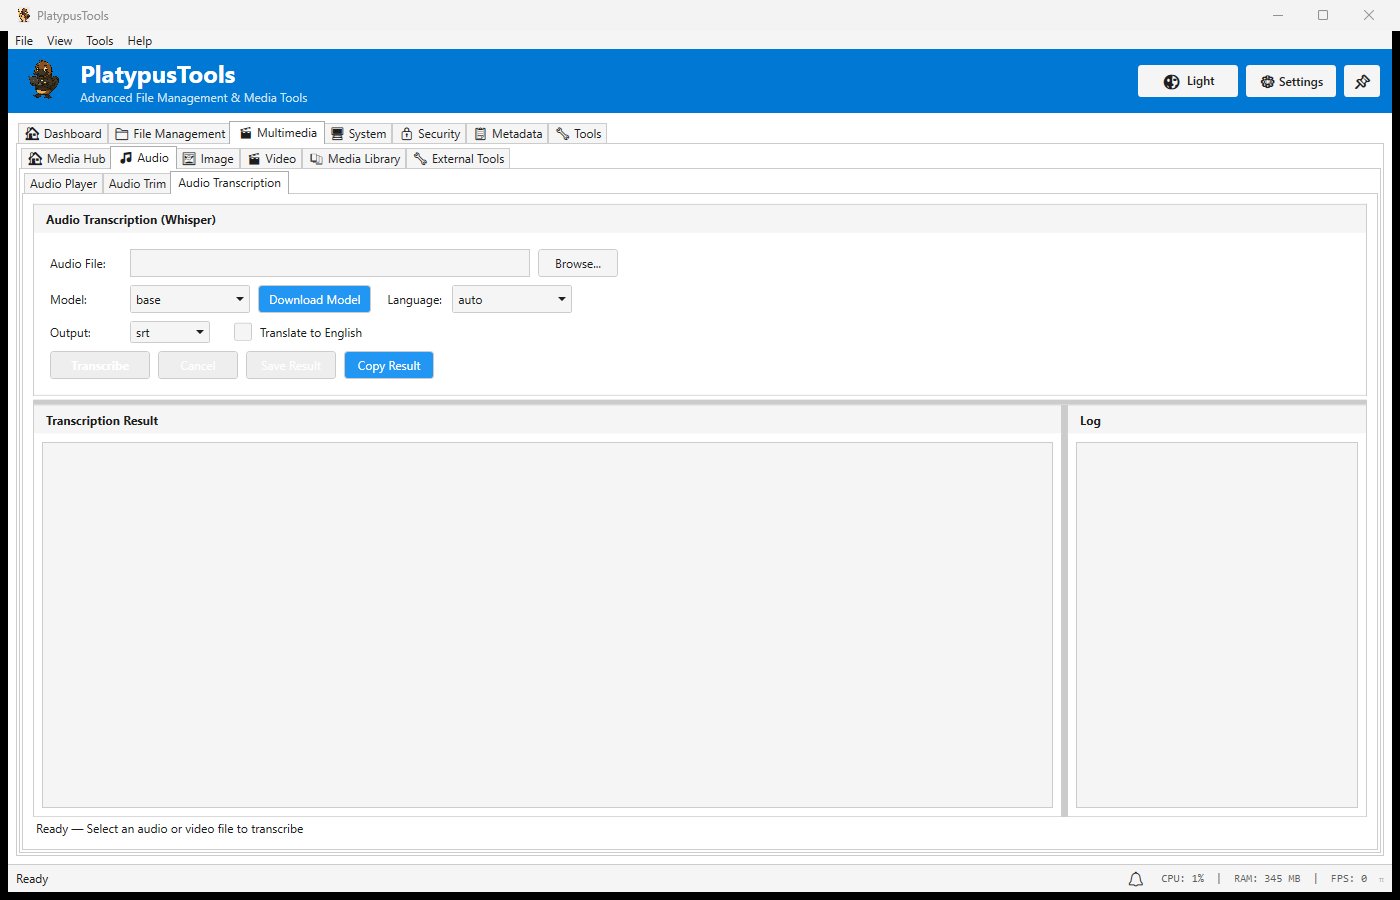
Task: Open the Media Library sub-tab
Action: tap(355, 159)
